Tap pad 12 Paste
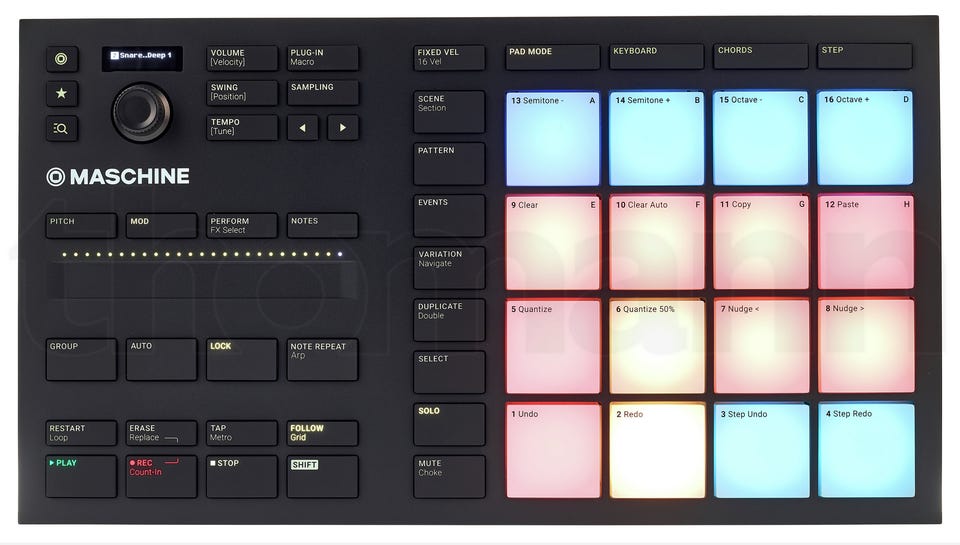This screenshot has height=545, width=960. point(866,242)
